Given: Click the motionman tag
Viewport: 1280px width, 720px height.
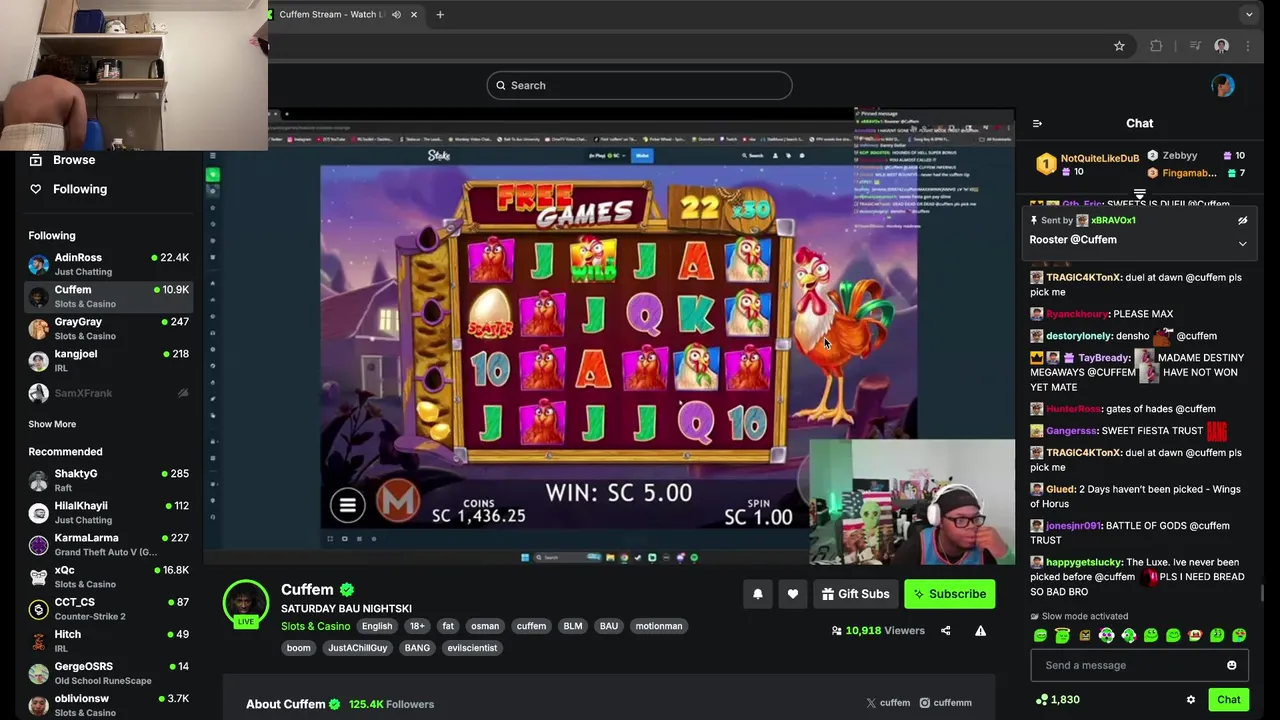Looking at the screenshot, I should point(659,626).
